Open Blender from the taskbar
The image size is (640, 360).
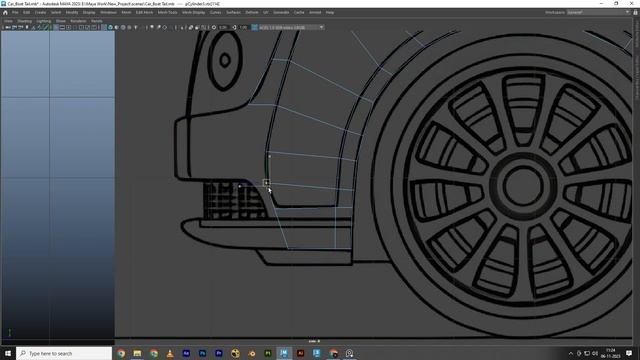(251, 353)
